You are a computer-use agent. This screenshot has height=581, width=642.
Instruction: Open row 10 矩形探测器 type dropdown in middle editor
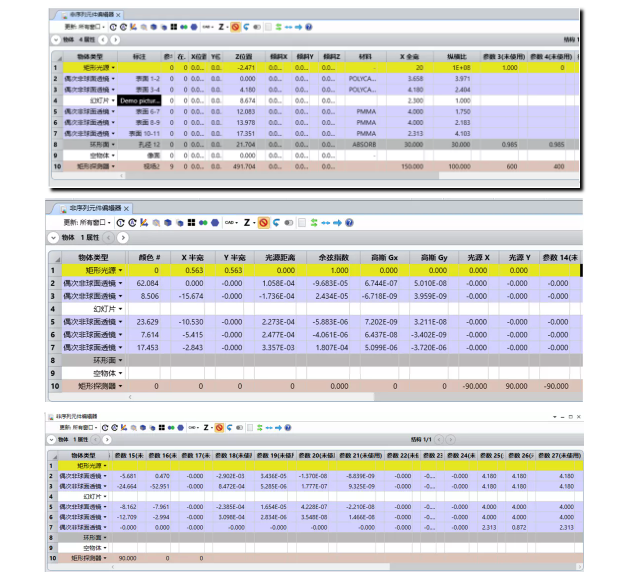click(x=120, y=386)
